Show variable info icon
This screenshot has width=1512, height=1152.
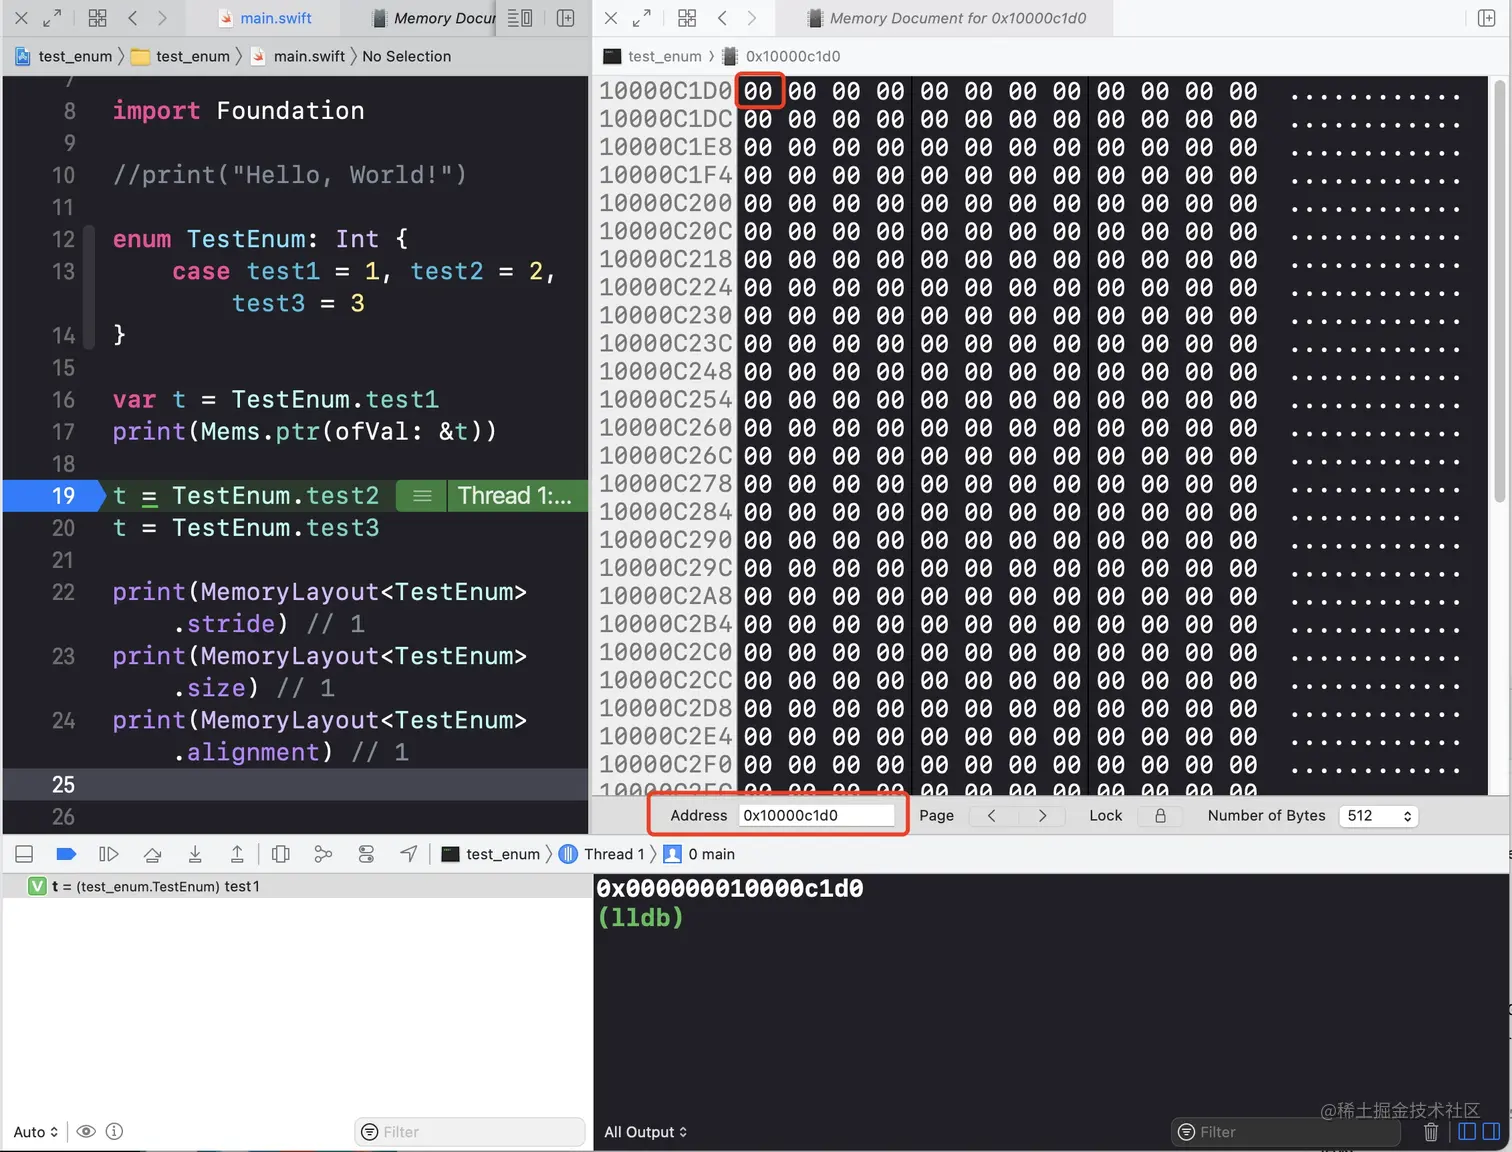114,1132
